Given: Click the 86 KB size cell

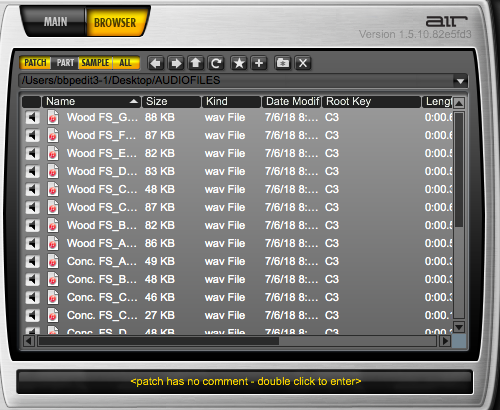Looking at the screenshot, I should point(160,243).
